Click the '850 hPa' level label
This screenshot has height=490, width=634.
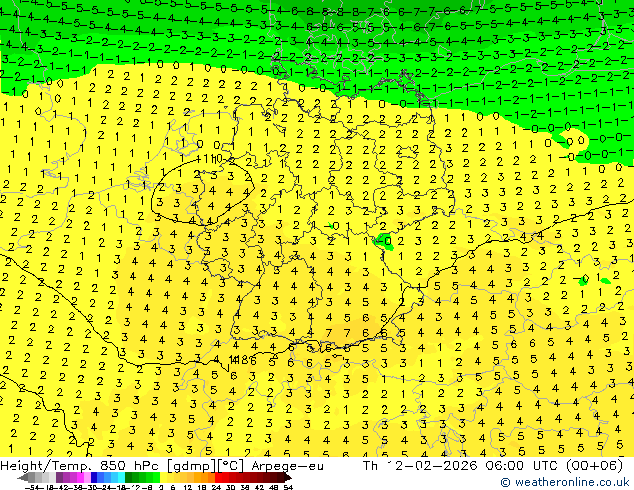(x=130, y=466)
